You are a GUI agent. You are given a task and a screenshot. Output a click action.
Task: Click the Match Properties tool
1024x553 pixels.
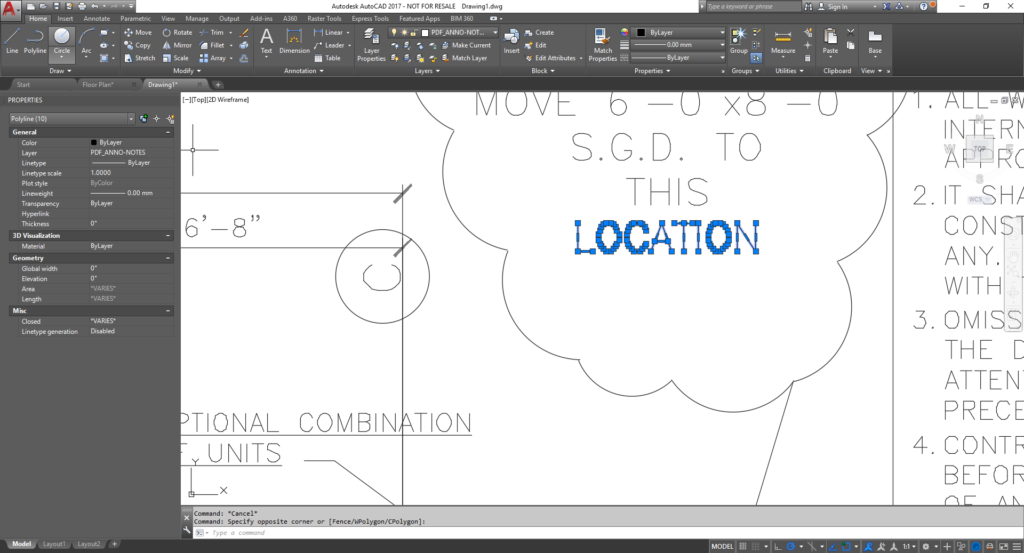(602, 44)
